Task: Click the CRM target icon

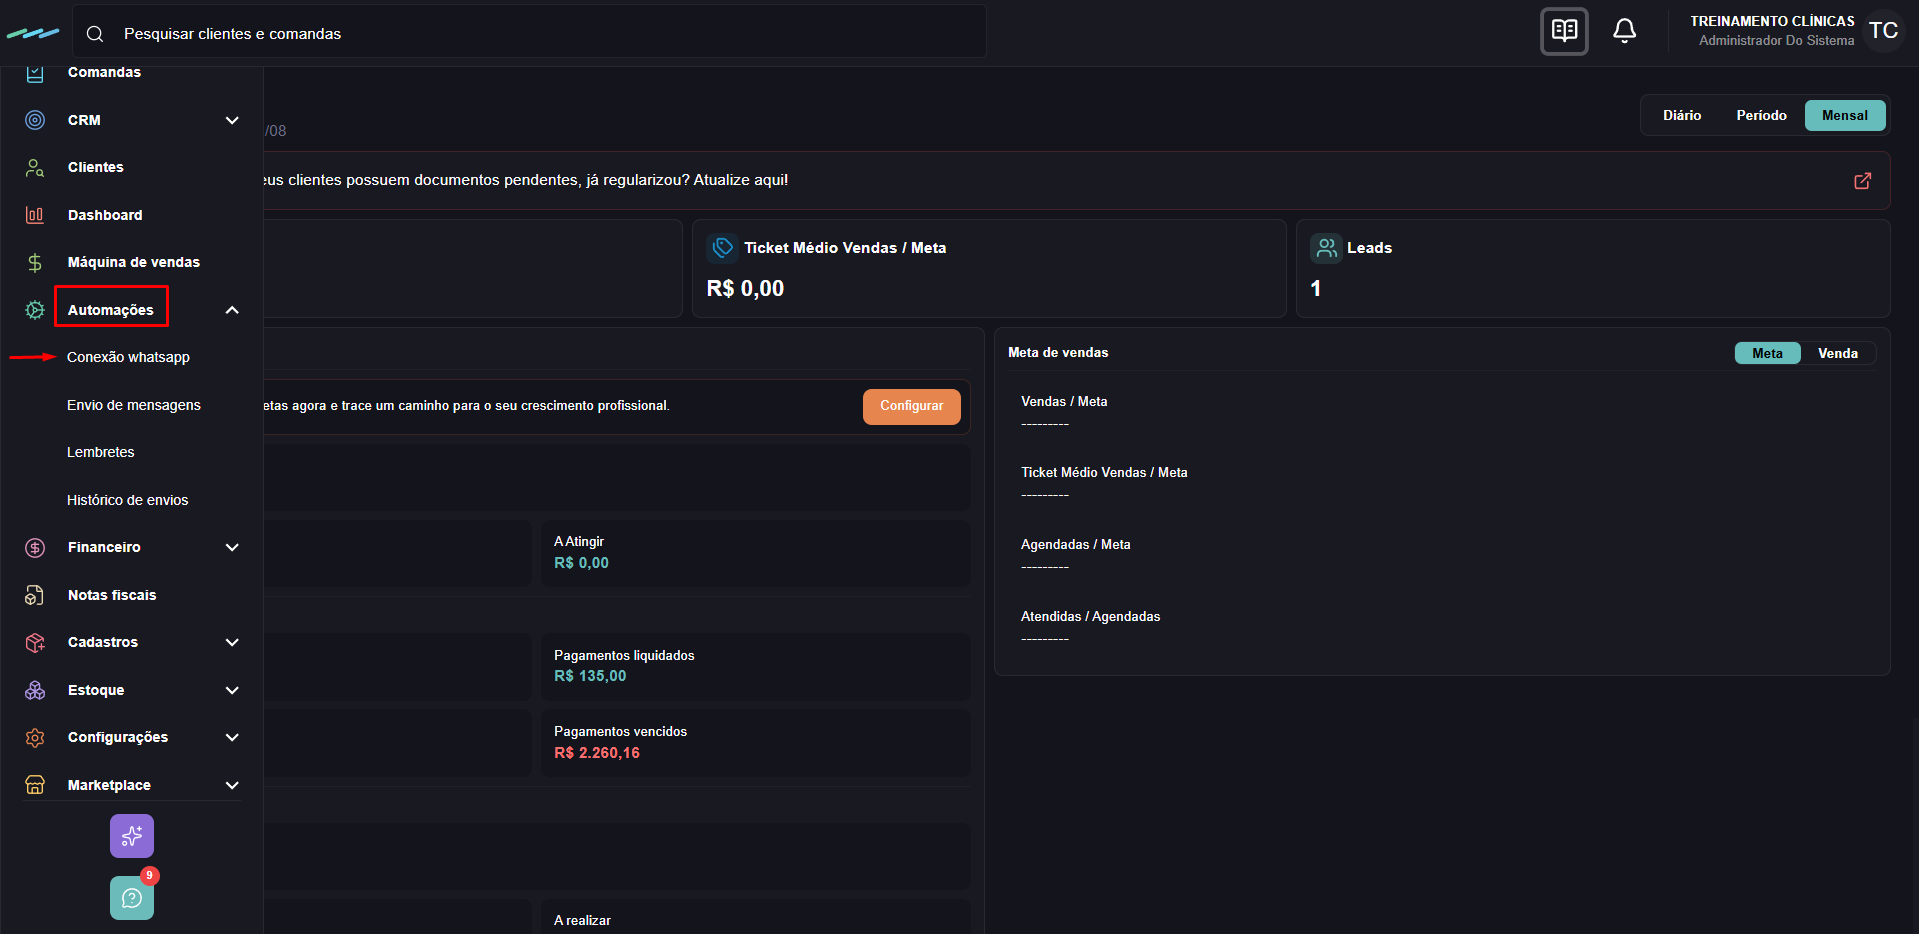Action: (35, 120)
